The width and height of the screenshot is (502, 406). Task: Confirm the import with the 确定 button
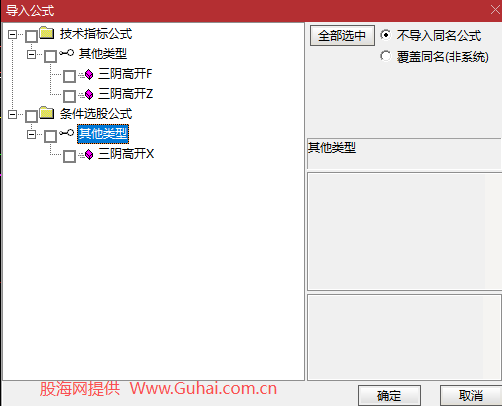[389, 396]
